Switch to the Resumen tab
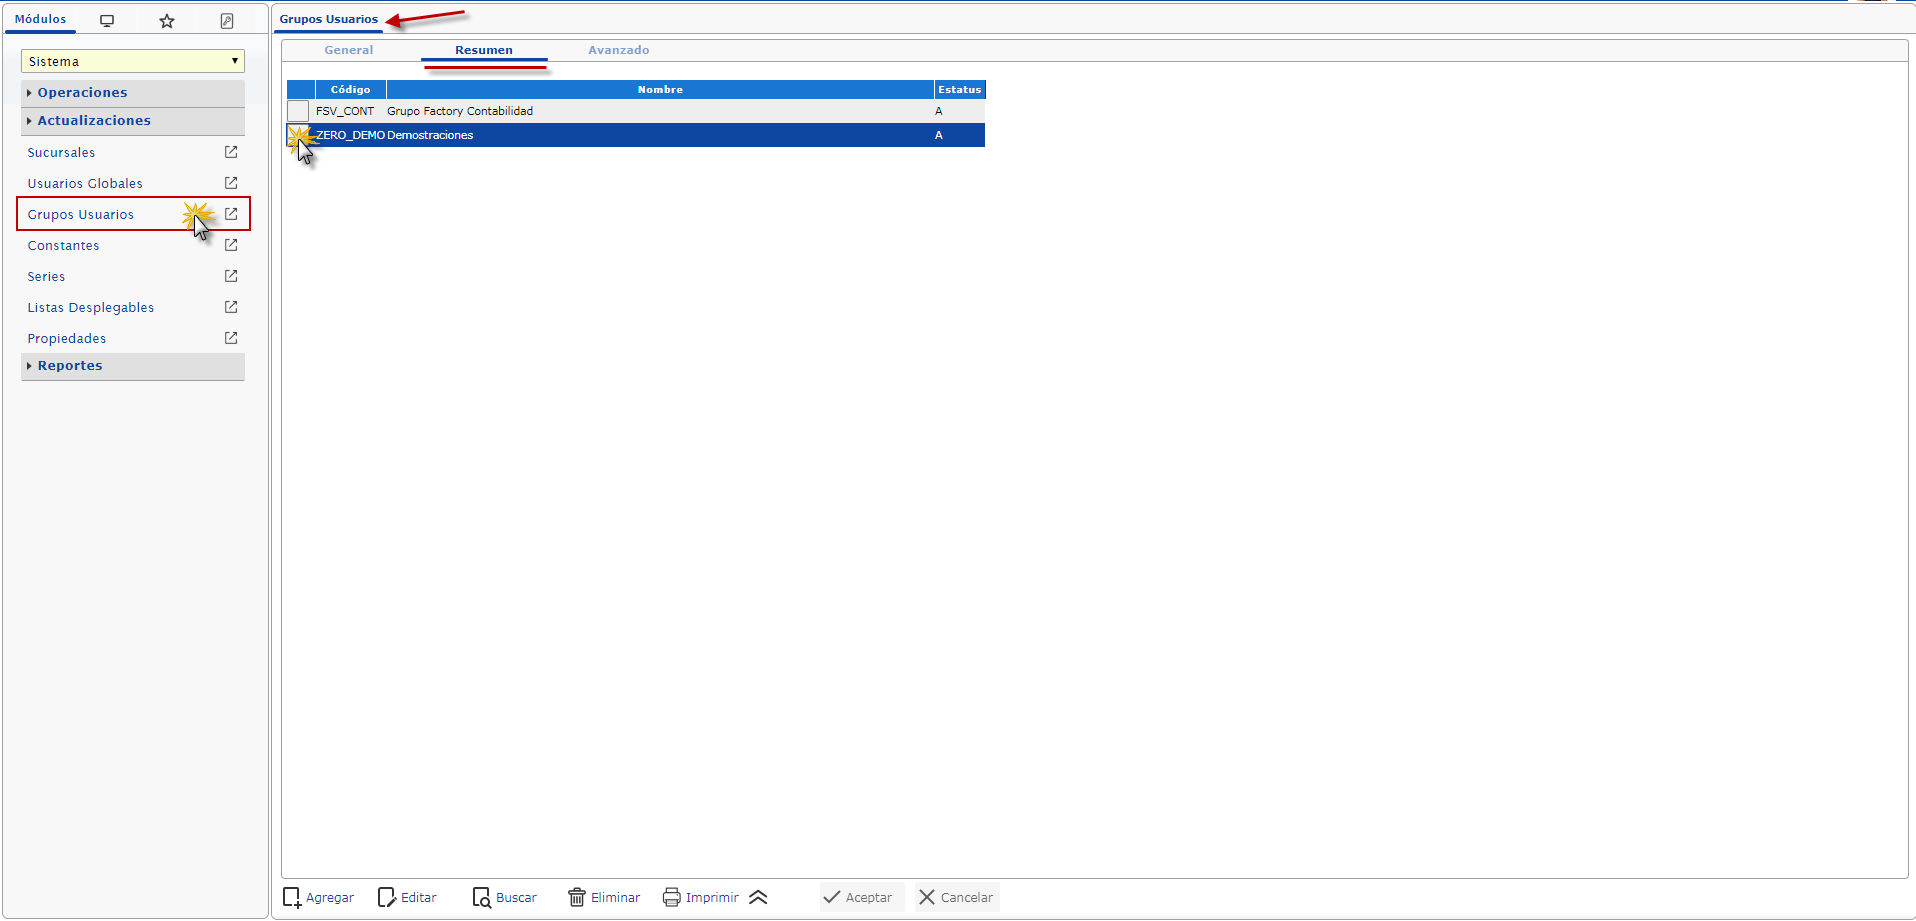This screenshot has width=1916, height=921. (484, 50)
